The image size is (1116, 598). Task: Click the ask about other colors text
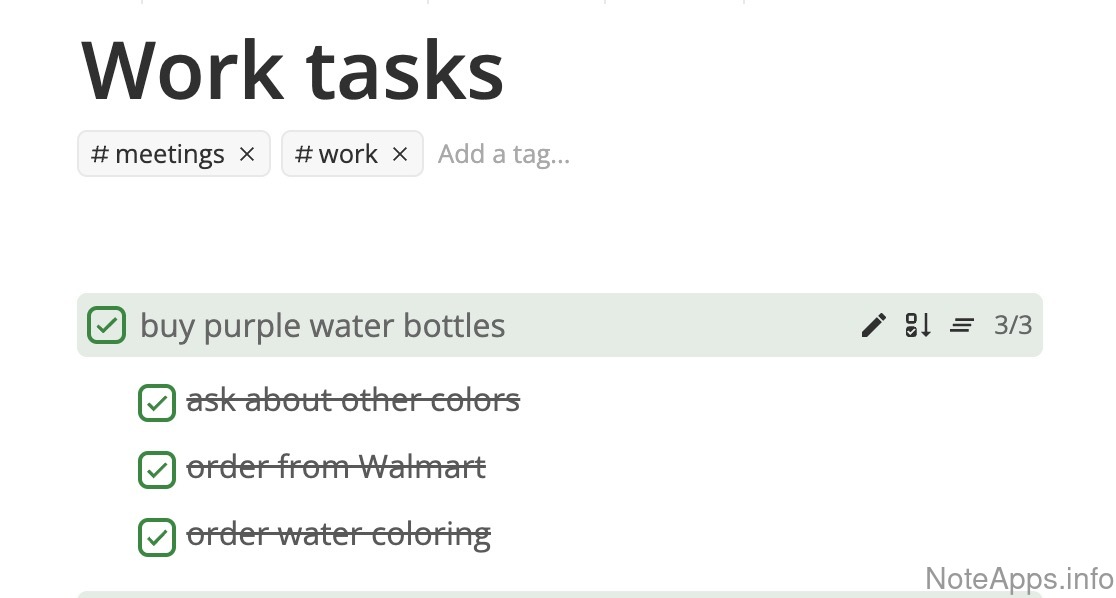click(x=353, y=400)
